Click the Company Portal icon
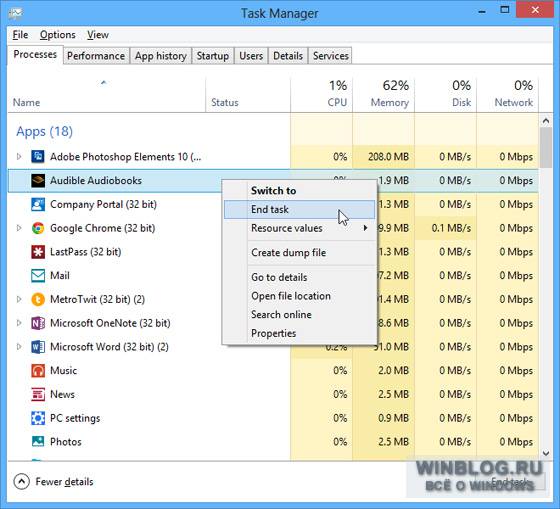 38,204
